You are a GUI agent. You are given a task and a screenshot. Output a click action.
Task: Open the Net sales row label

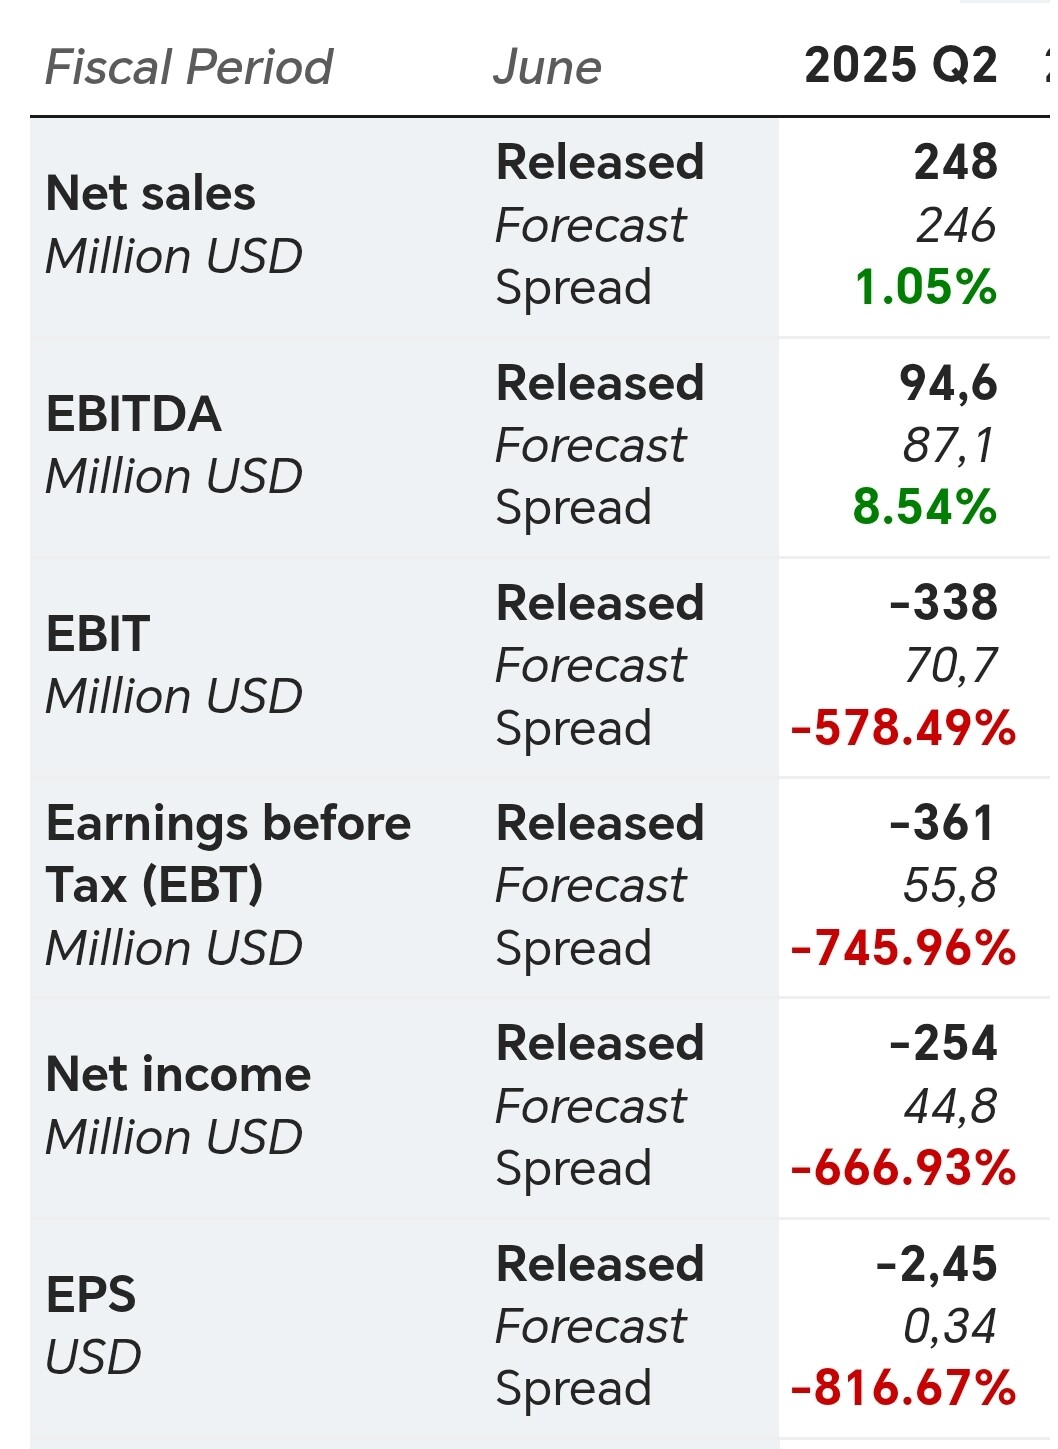pos(151,194)
